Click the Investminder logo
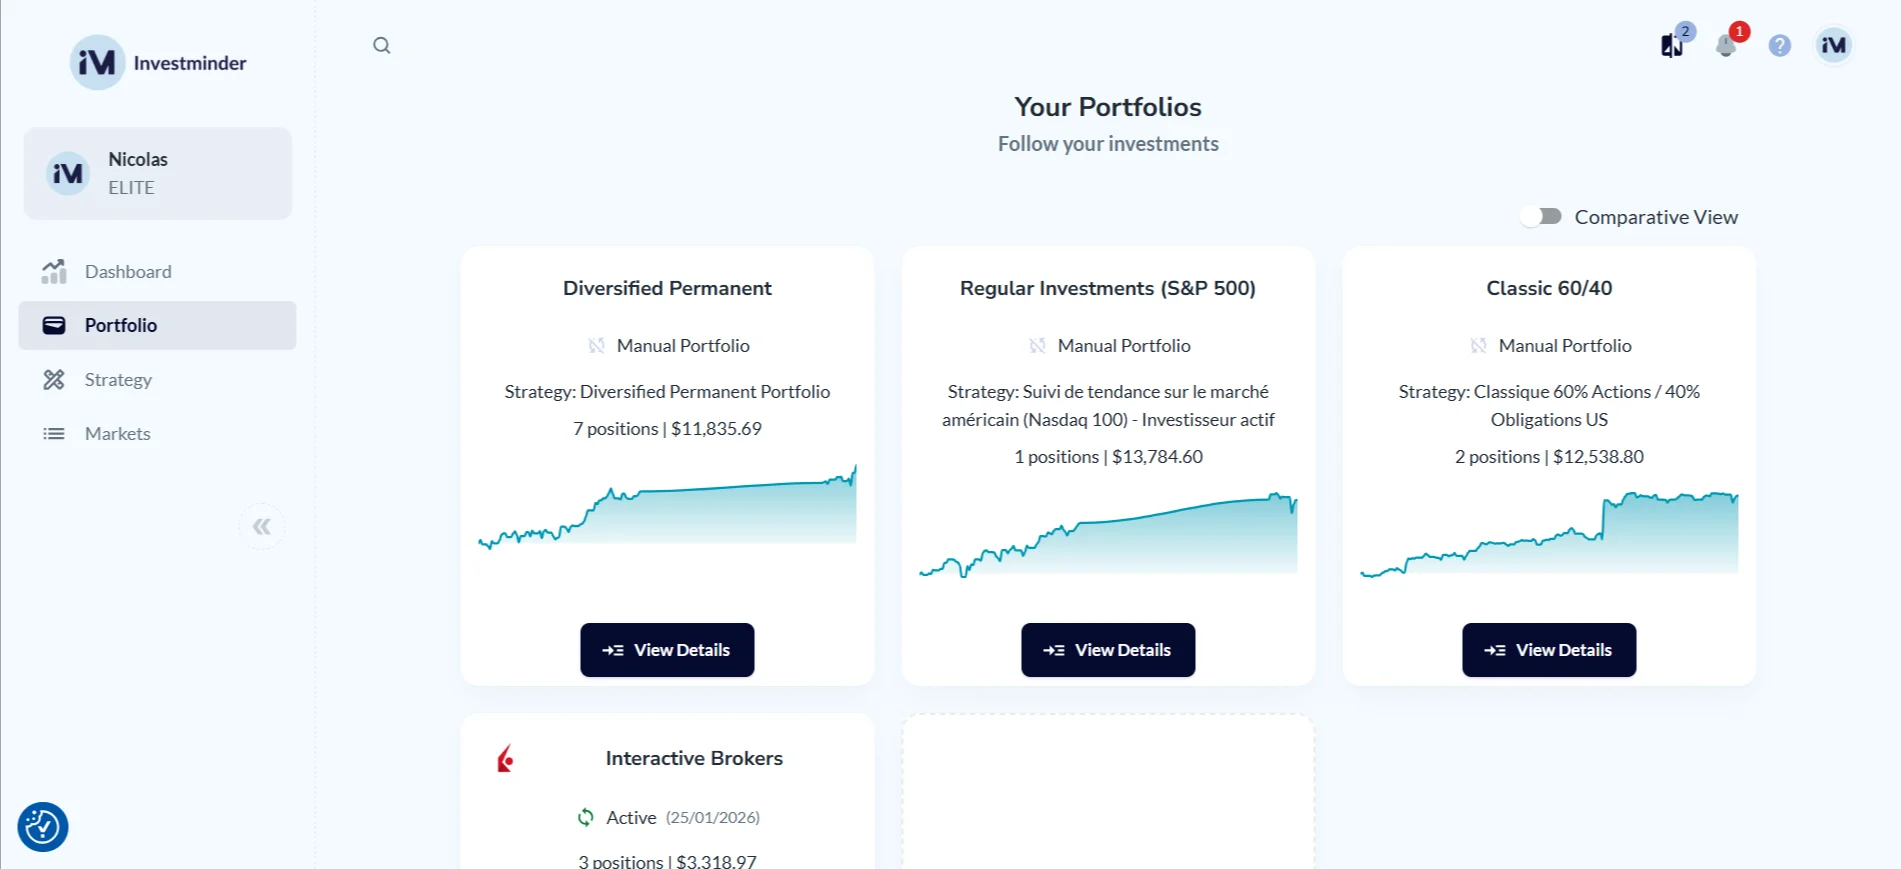 click(97, 63)
